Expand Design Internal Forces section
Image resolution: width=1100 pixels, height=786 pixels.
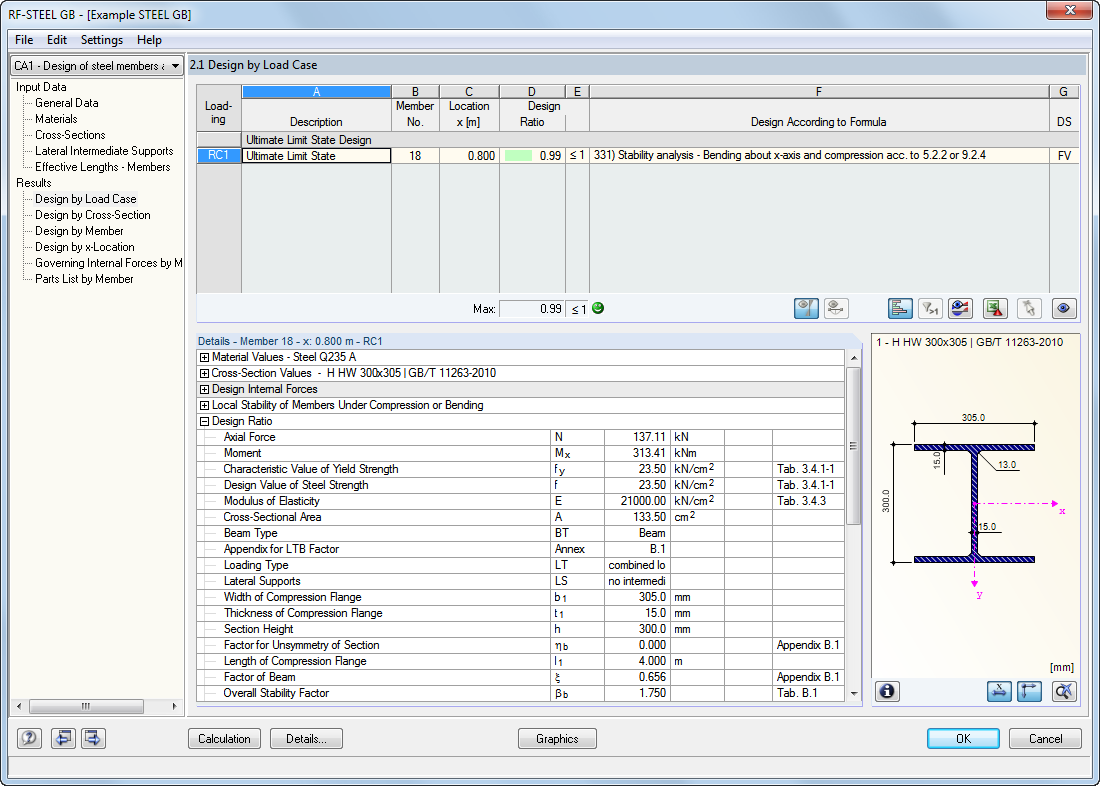tap(205, 389)
